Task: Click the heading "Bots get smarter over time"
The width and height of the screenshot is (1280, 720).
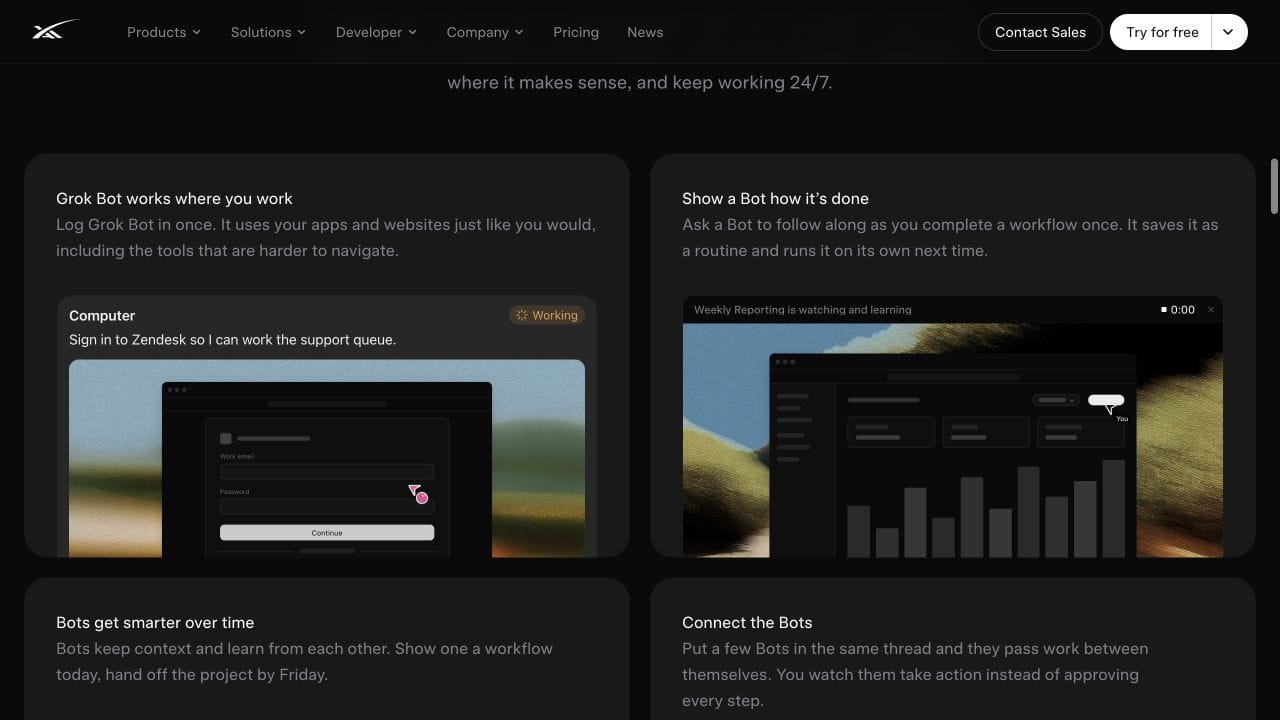Action: point(155,622)
